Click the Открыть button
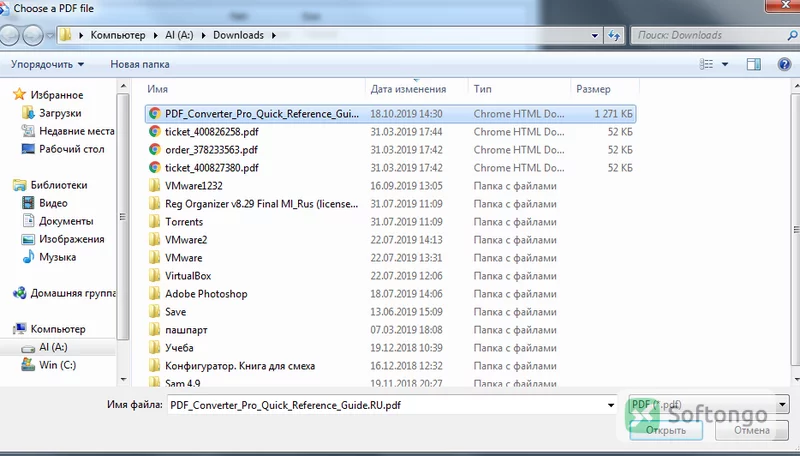The width and height of the screenshot is (800, 456). [666, 430]
